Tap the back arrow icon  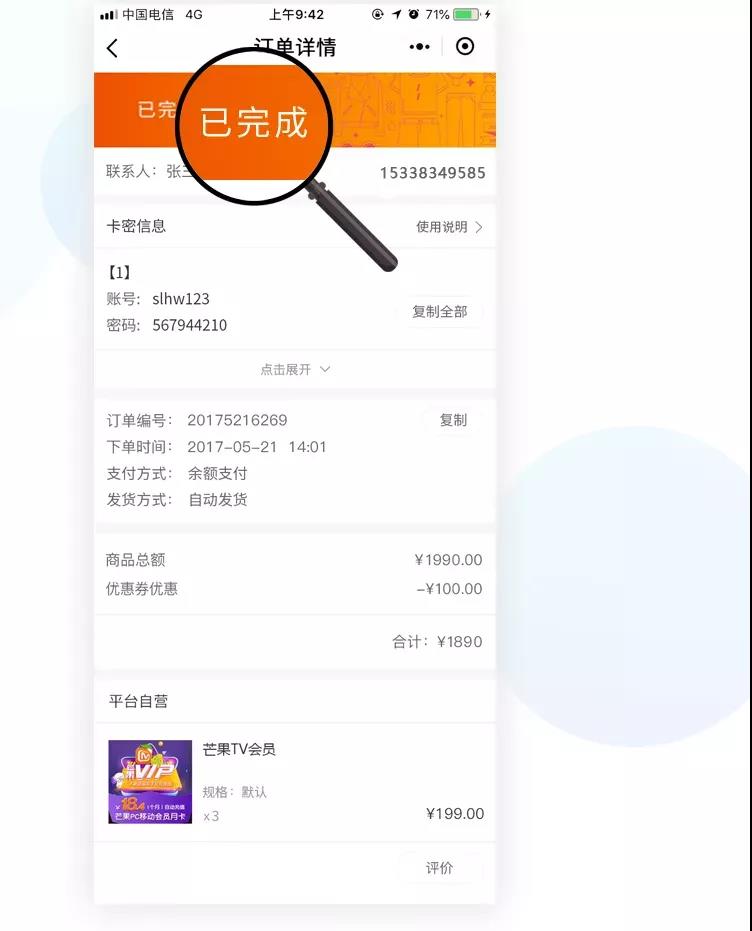112,48
